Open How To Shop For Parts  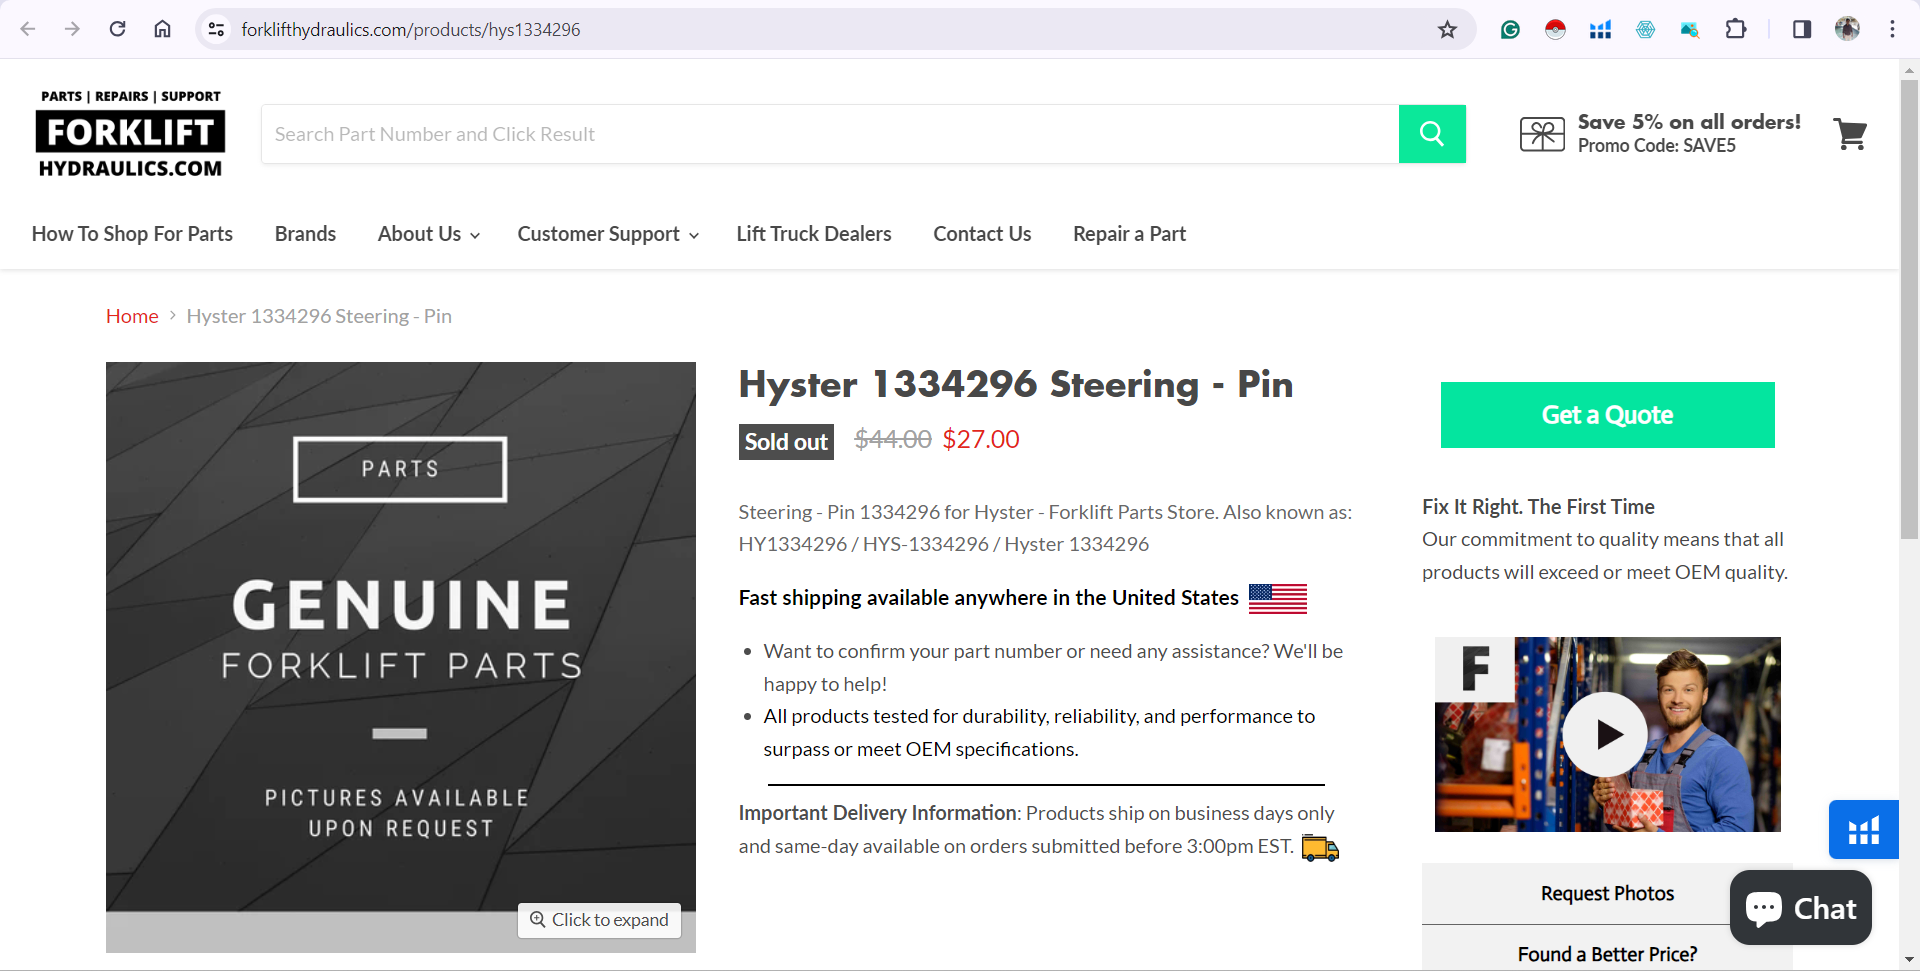coord(132,234)
